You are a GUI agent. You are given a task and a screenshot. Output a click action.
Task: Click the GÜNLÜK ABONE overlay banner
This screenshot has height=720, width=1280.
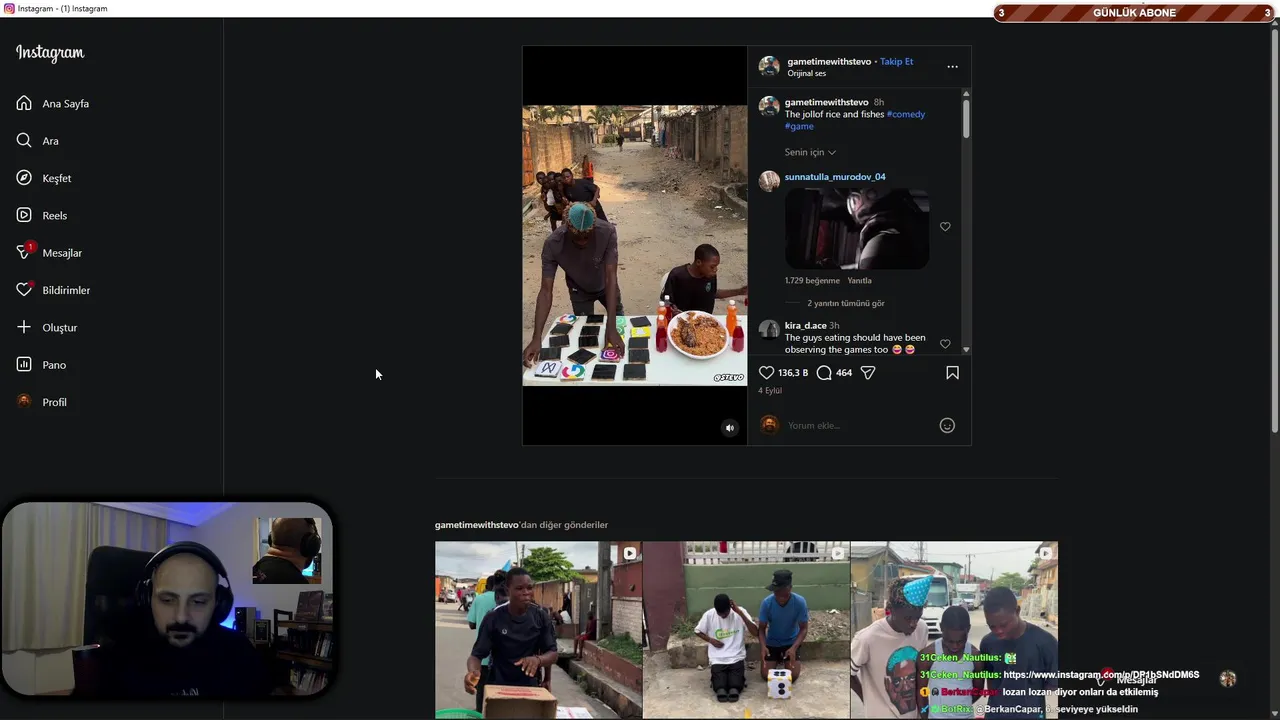point(1134,13)
